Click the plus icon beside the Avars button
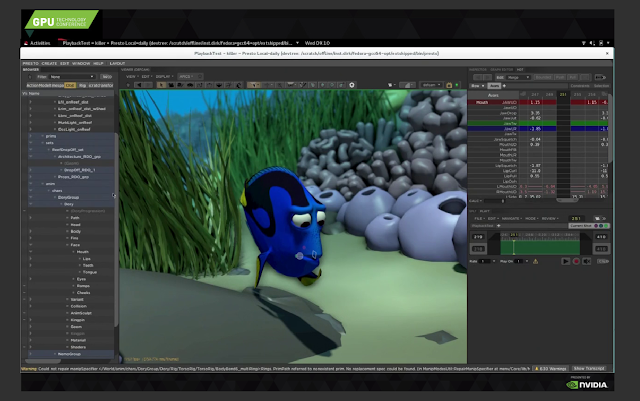The height and width of the screenshot is (401, 640). click(x=504, y=86)
